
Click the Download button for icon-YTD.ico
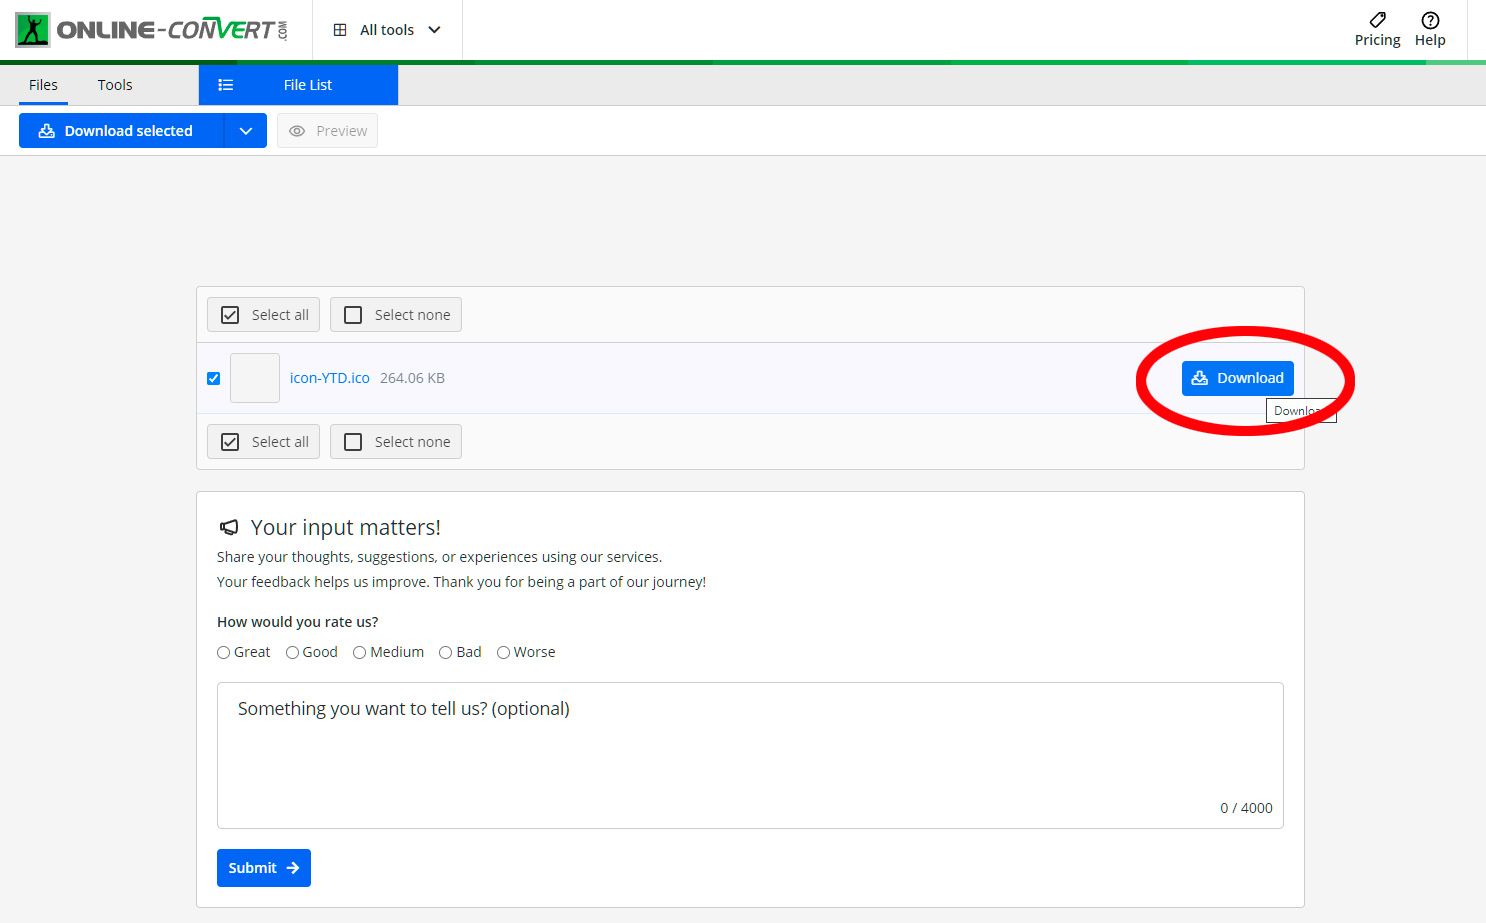click(x=1237, y=378)
